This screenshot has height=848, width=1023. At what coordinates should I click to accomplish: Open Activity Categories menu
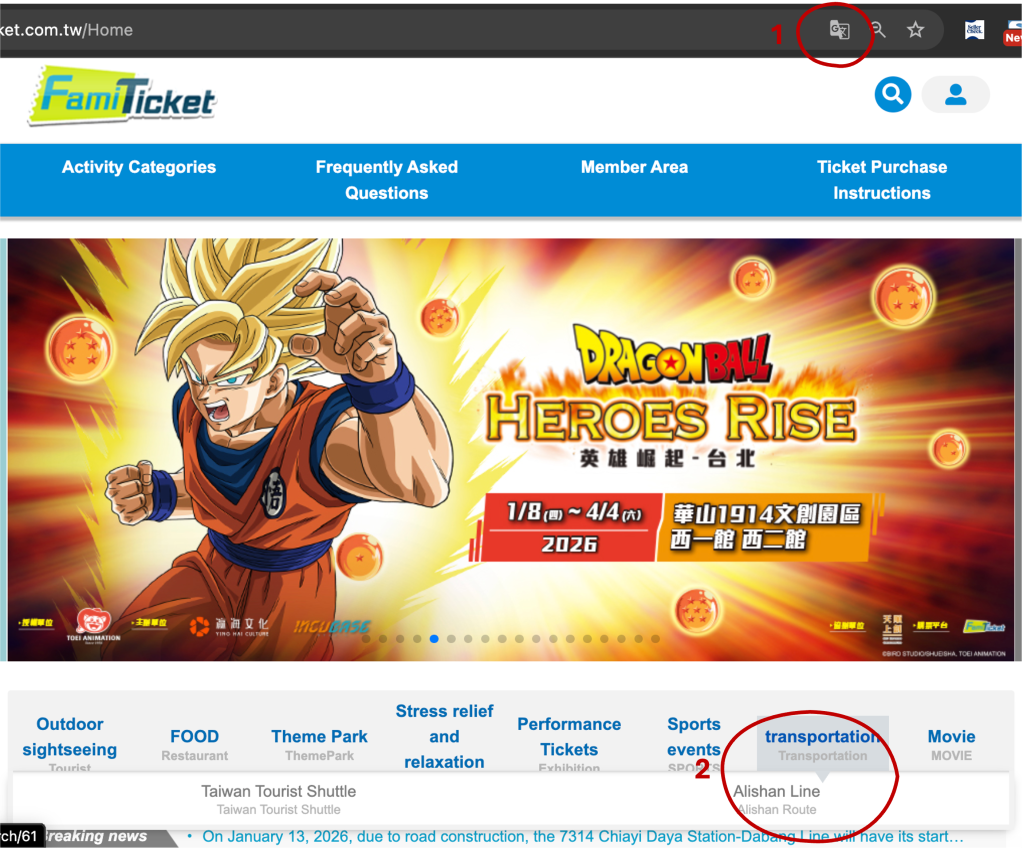[139, 167]
